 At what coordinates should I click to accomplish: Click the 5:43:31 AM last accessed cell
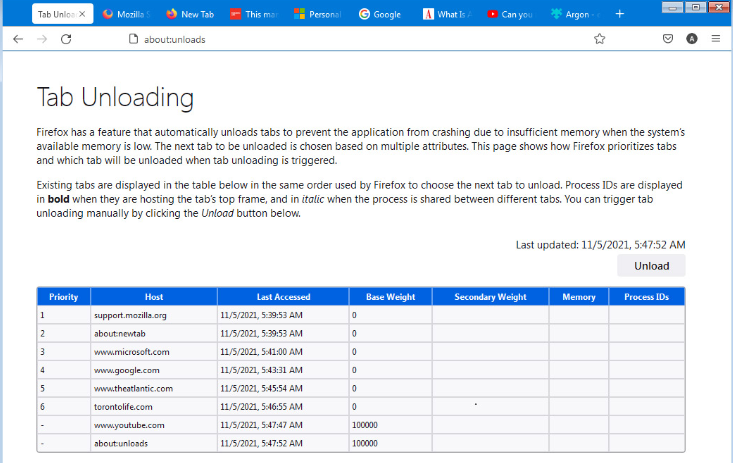click(283, 369)
